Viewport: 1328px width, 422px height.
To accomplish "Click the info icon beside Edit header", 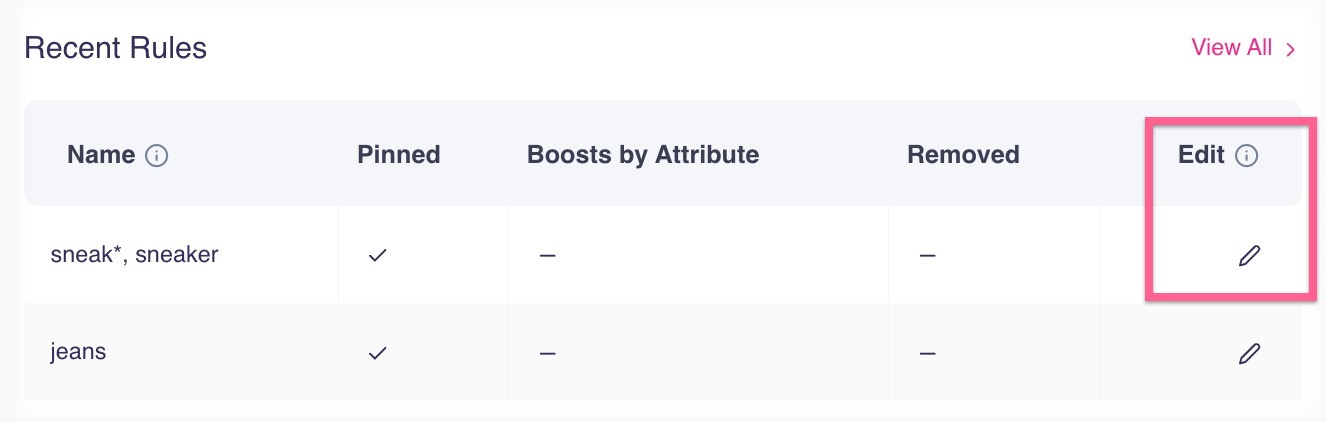I will coord(1246,155).
